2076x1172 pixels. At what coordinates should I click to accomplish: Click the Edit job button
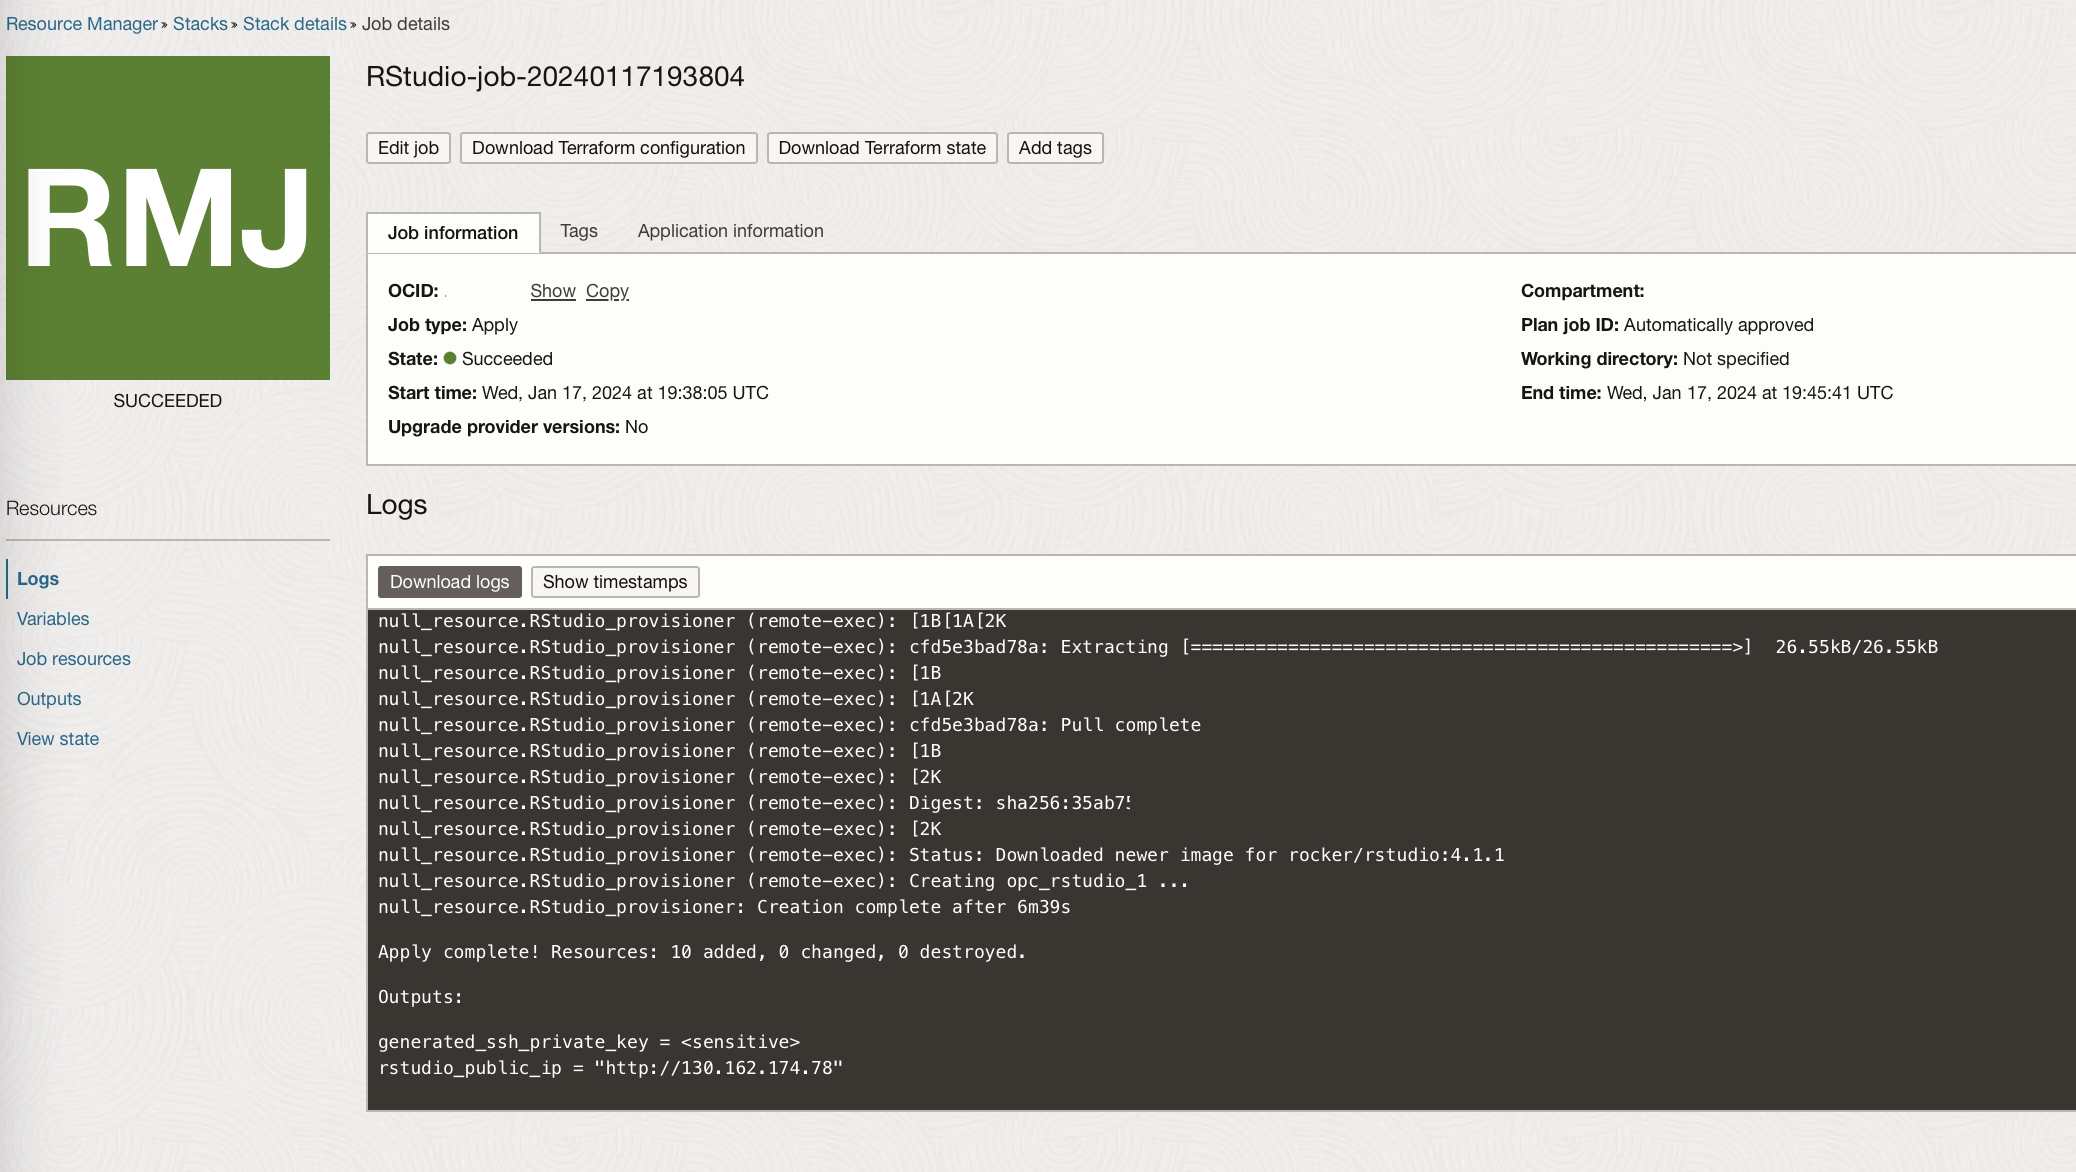(x=408, y=148)
